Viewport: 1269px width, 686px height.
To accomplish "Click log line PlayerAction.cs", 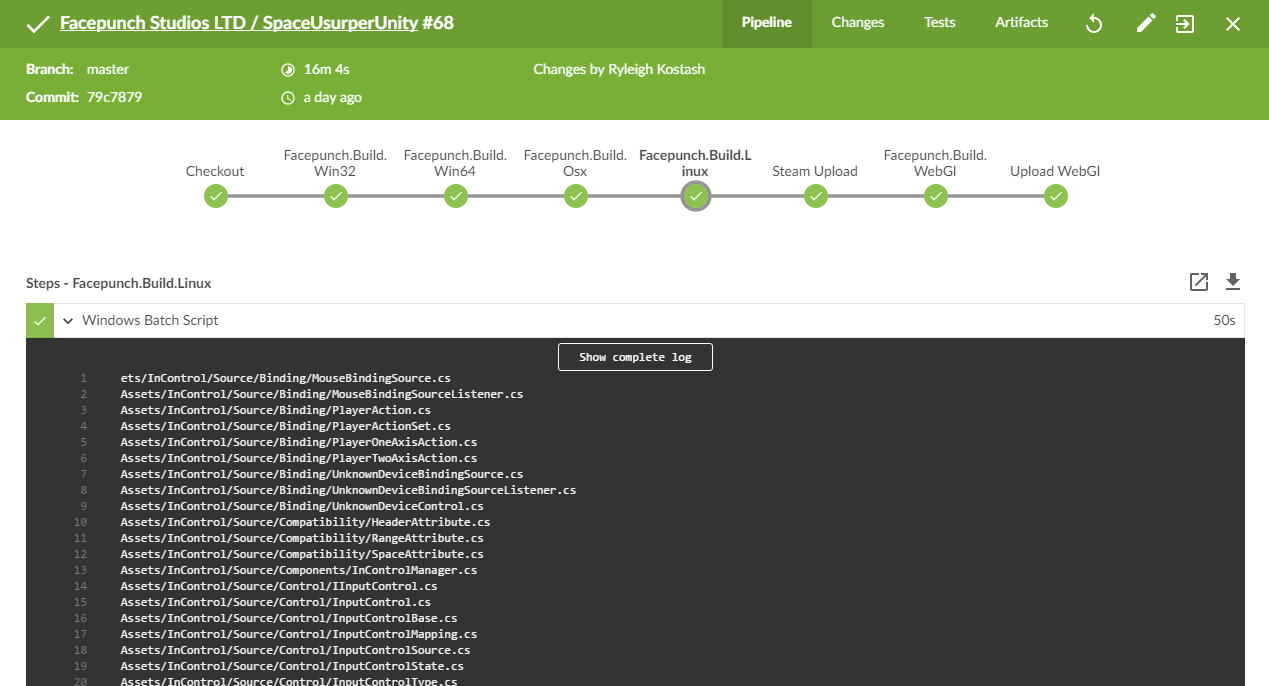I will click(x=276, y=410).
